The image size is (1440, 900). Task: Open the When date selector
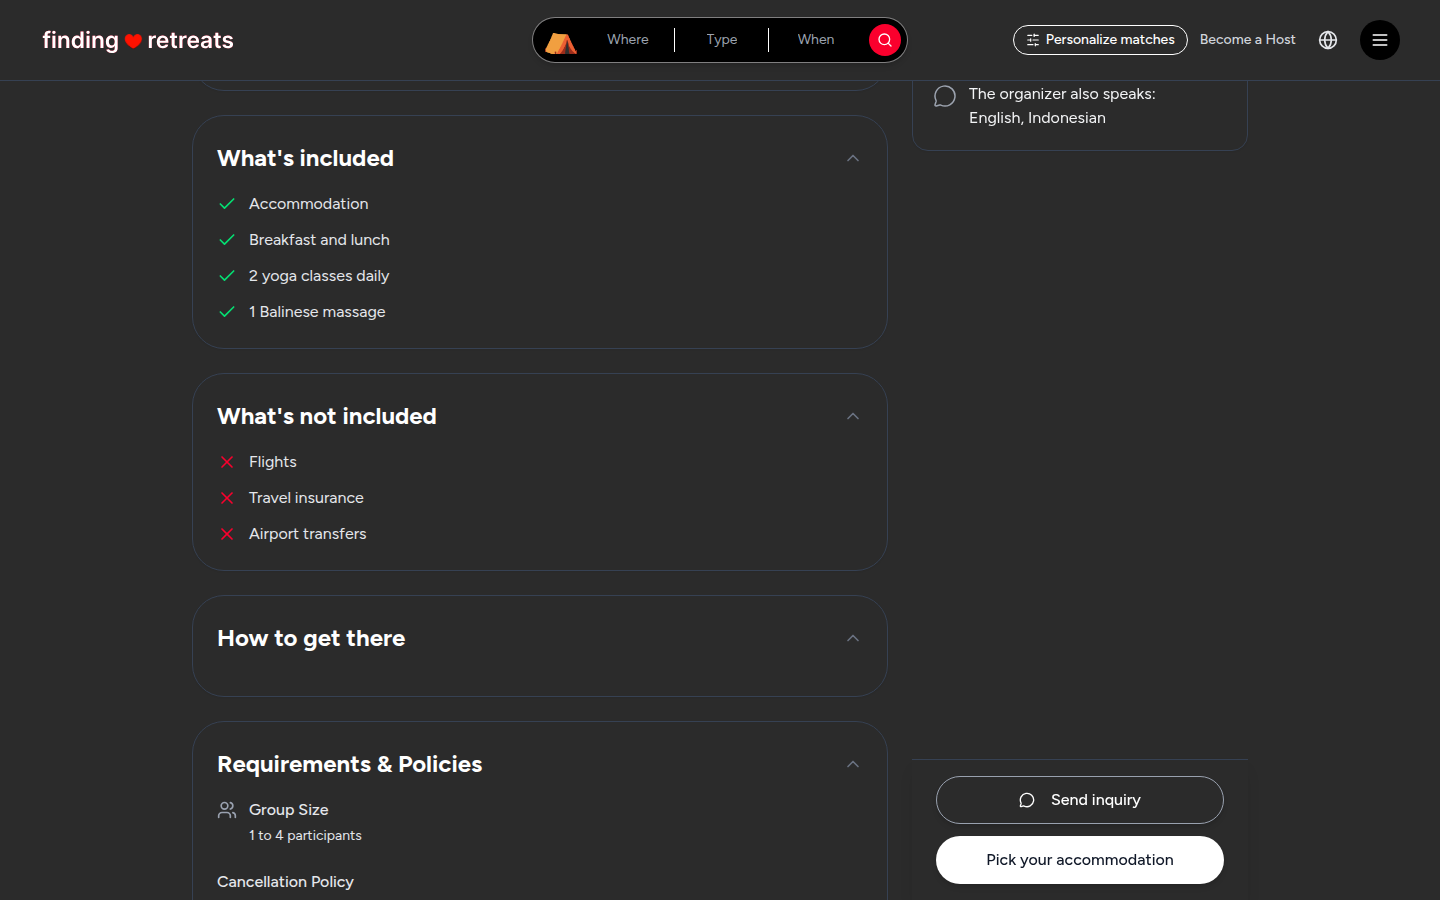(816, 40)
